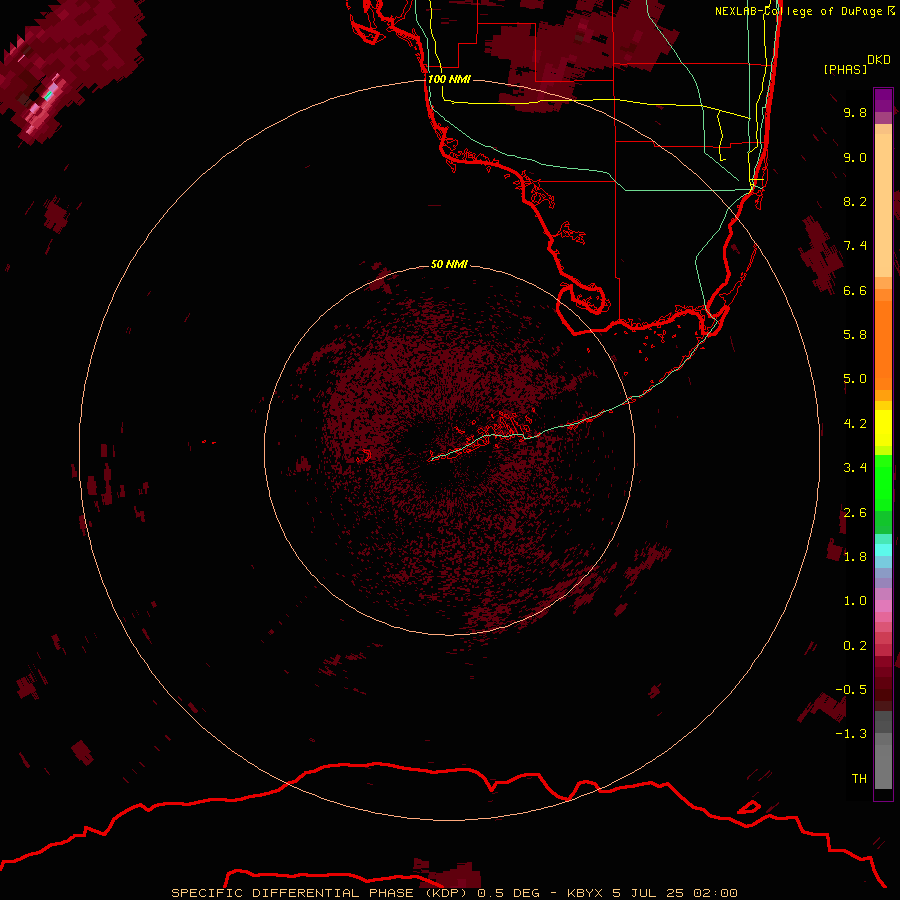Select the 6.6 scale value
900x900 pixels.
click(x=855, y=291)
